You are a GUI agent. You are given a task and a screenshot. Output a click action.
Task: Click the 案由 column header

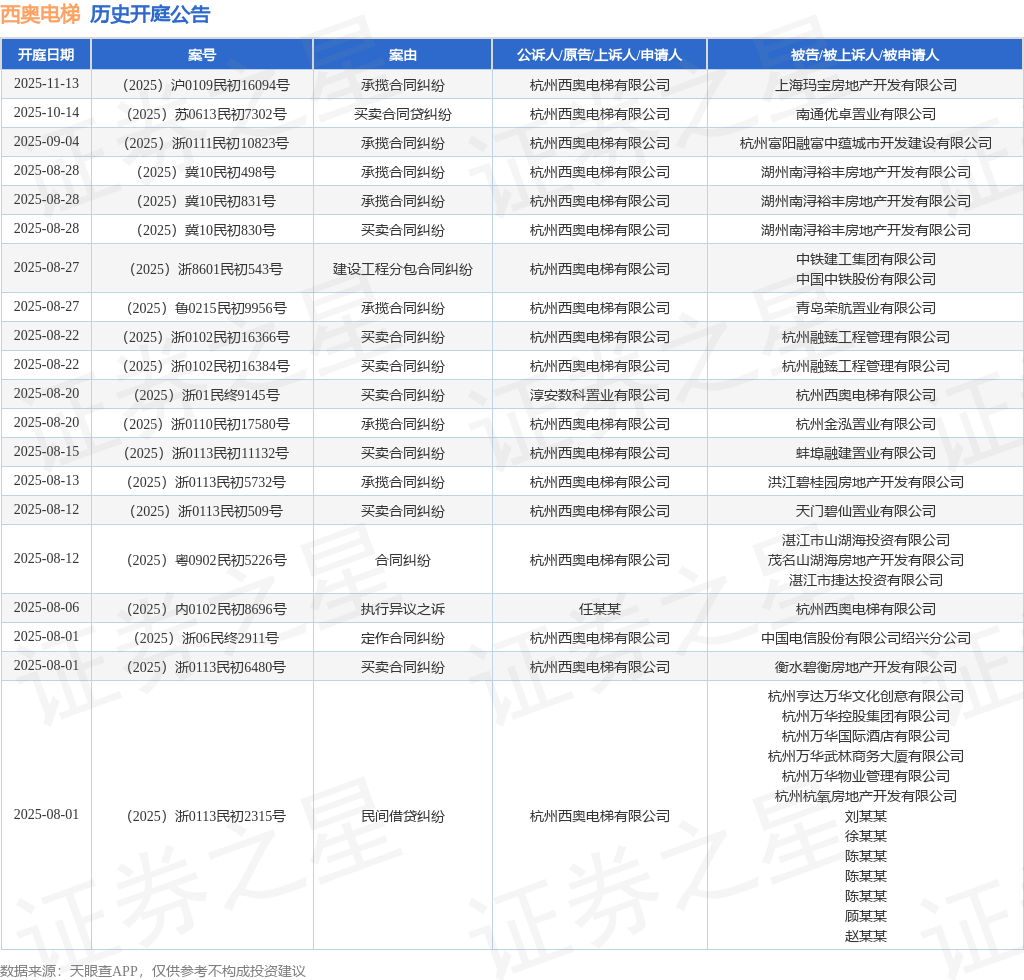(x=402, y=55)
